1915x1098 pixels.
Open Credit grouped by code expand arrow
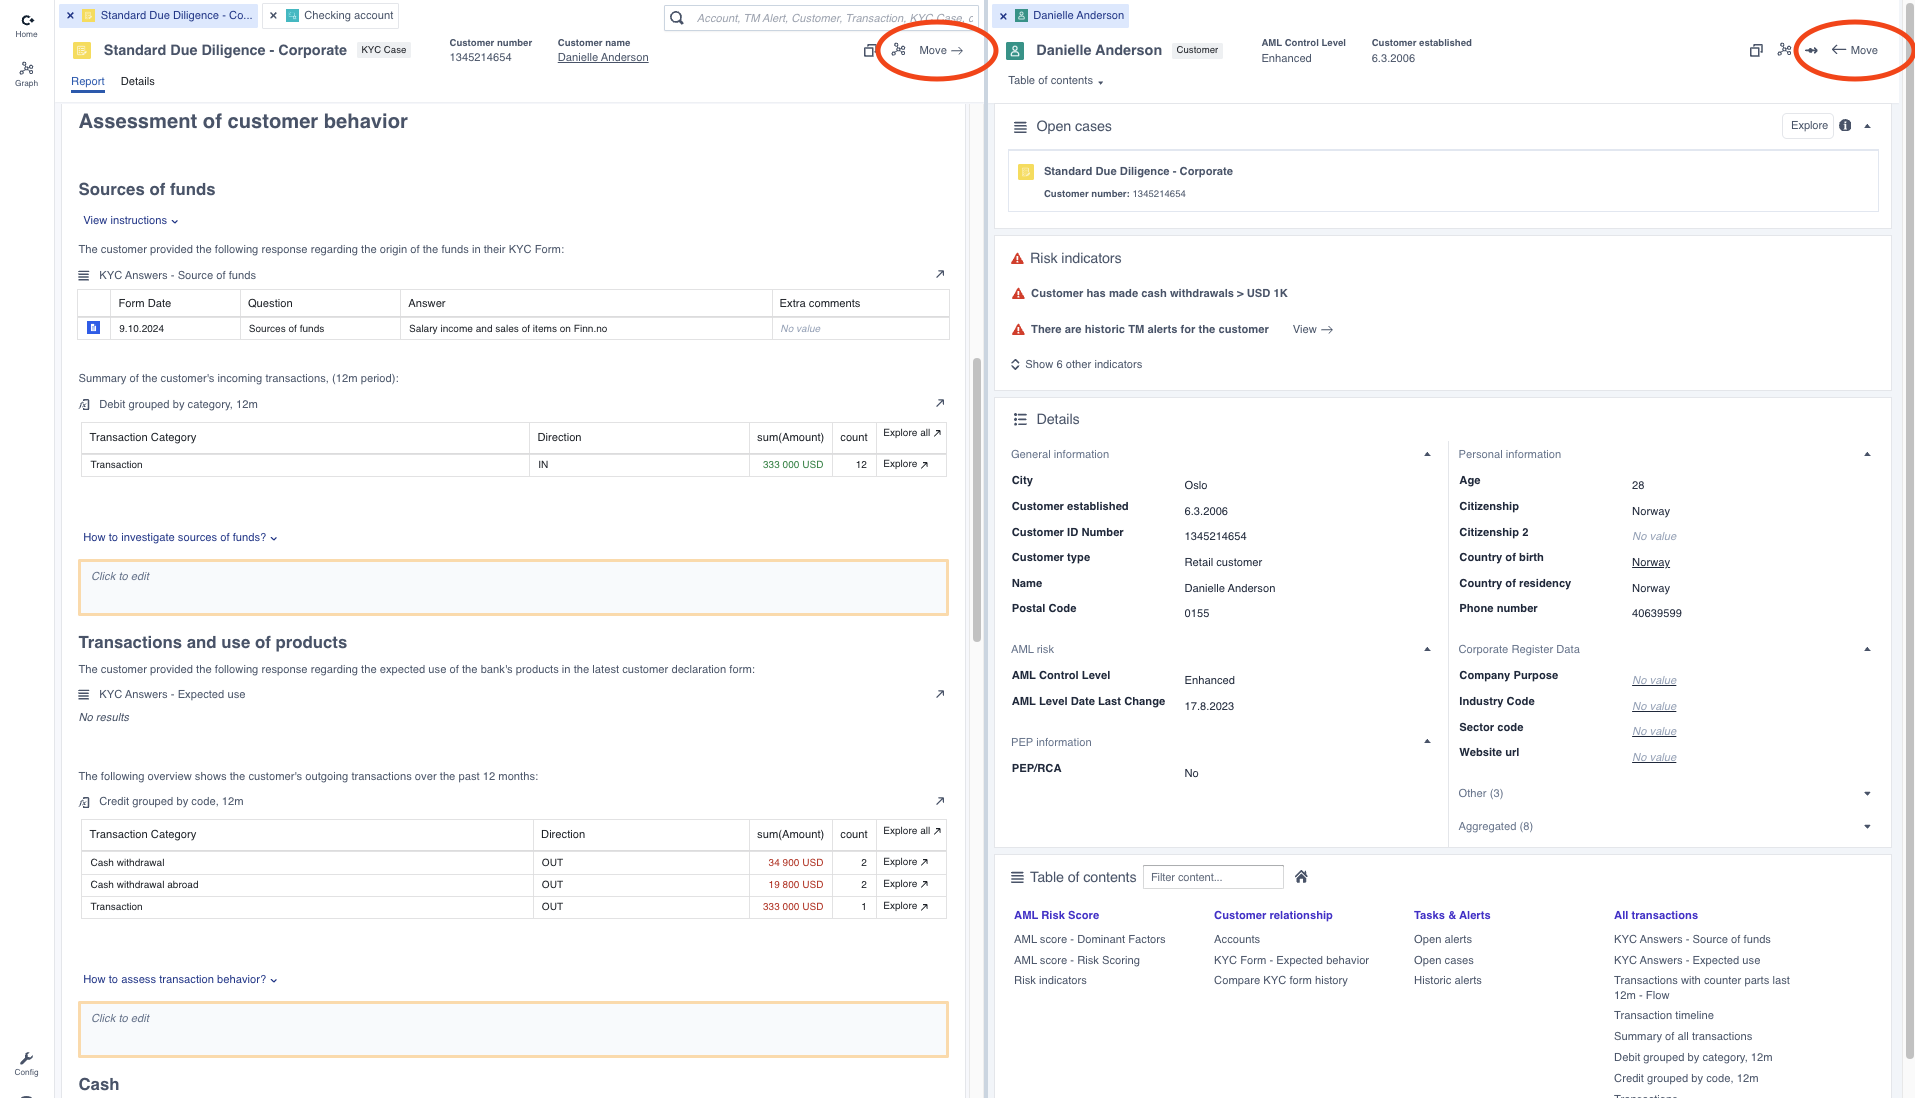pyautogui.click(x=940, y=801)
